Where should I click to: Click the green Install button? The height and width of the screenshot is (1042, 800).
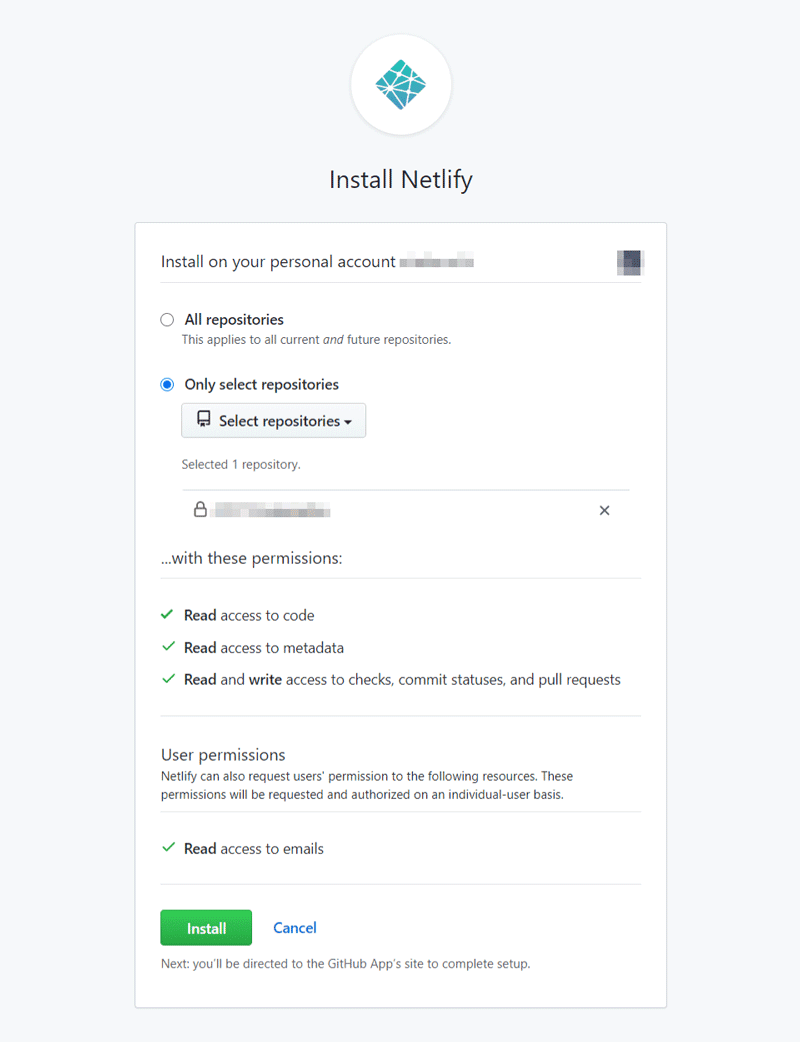tap(206, 928)
